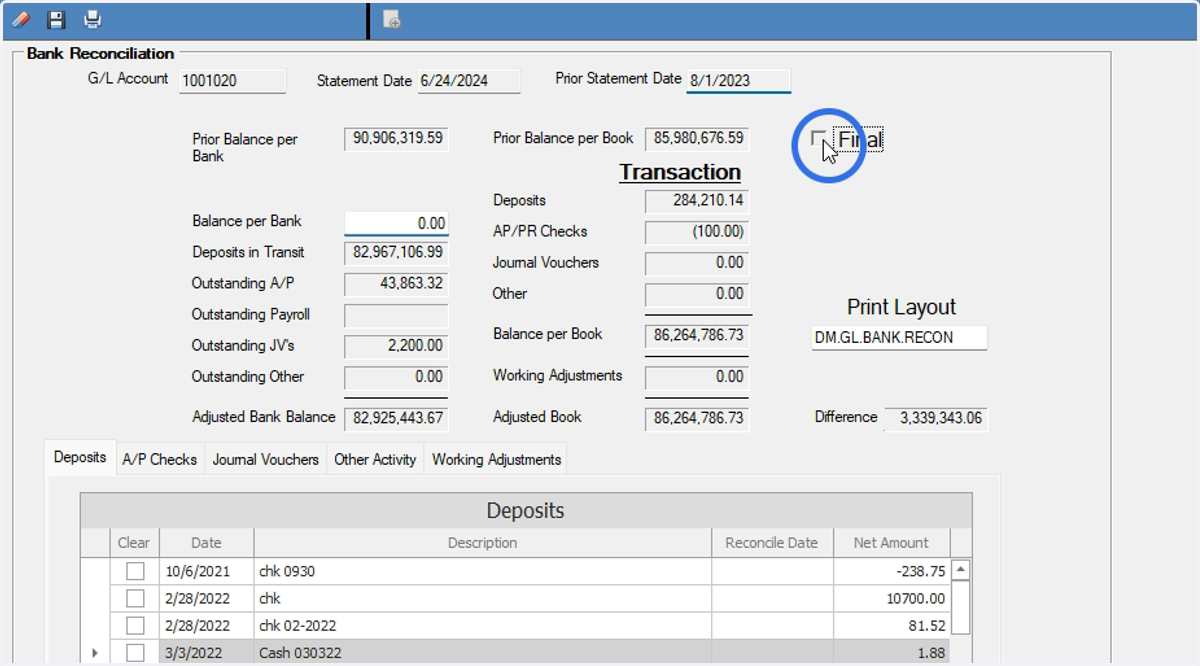Viewport: 1200px width, 666px height.
Task: Select the Deposits tab
Action: (80, 457)
